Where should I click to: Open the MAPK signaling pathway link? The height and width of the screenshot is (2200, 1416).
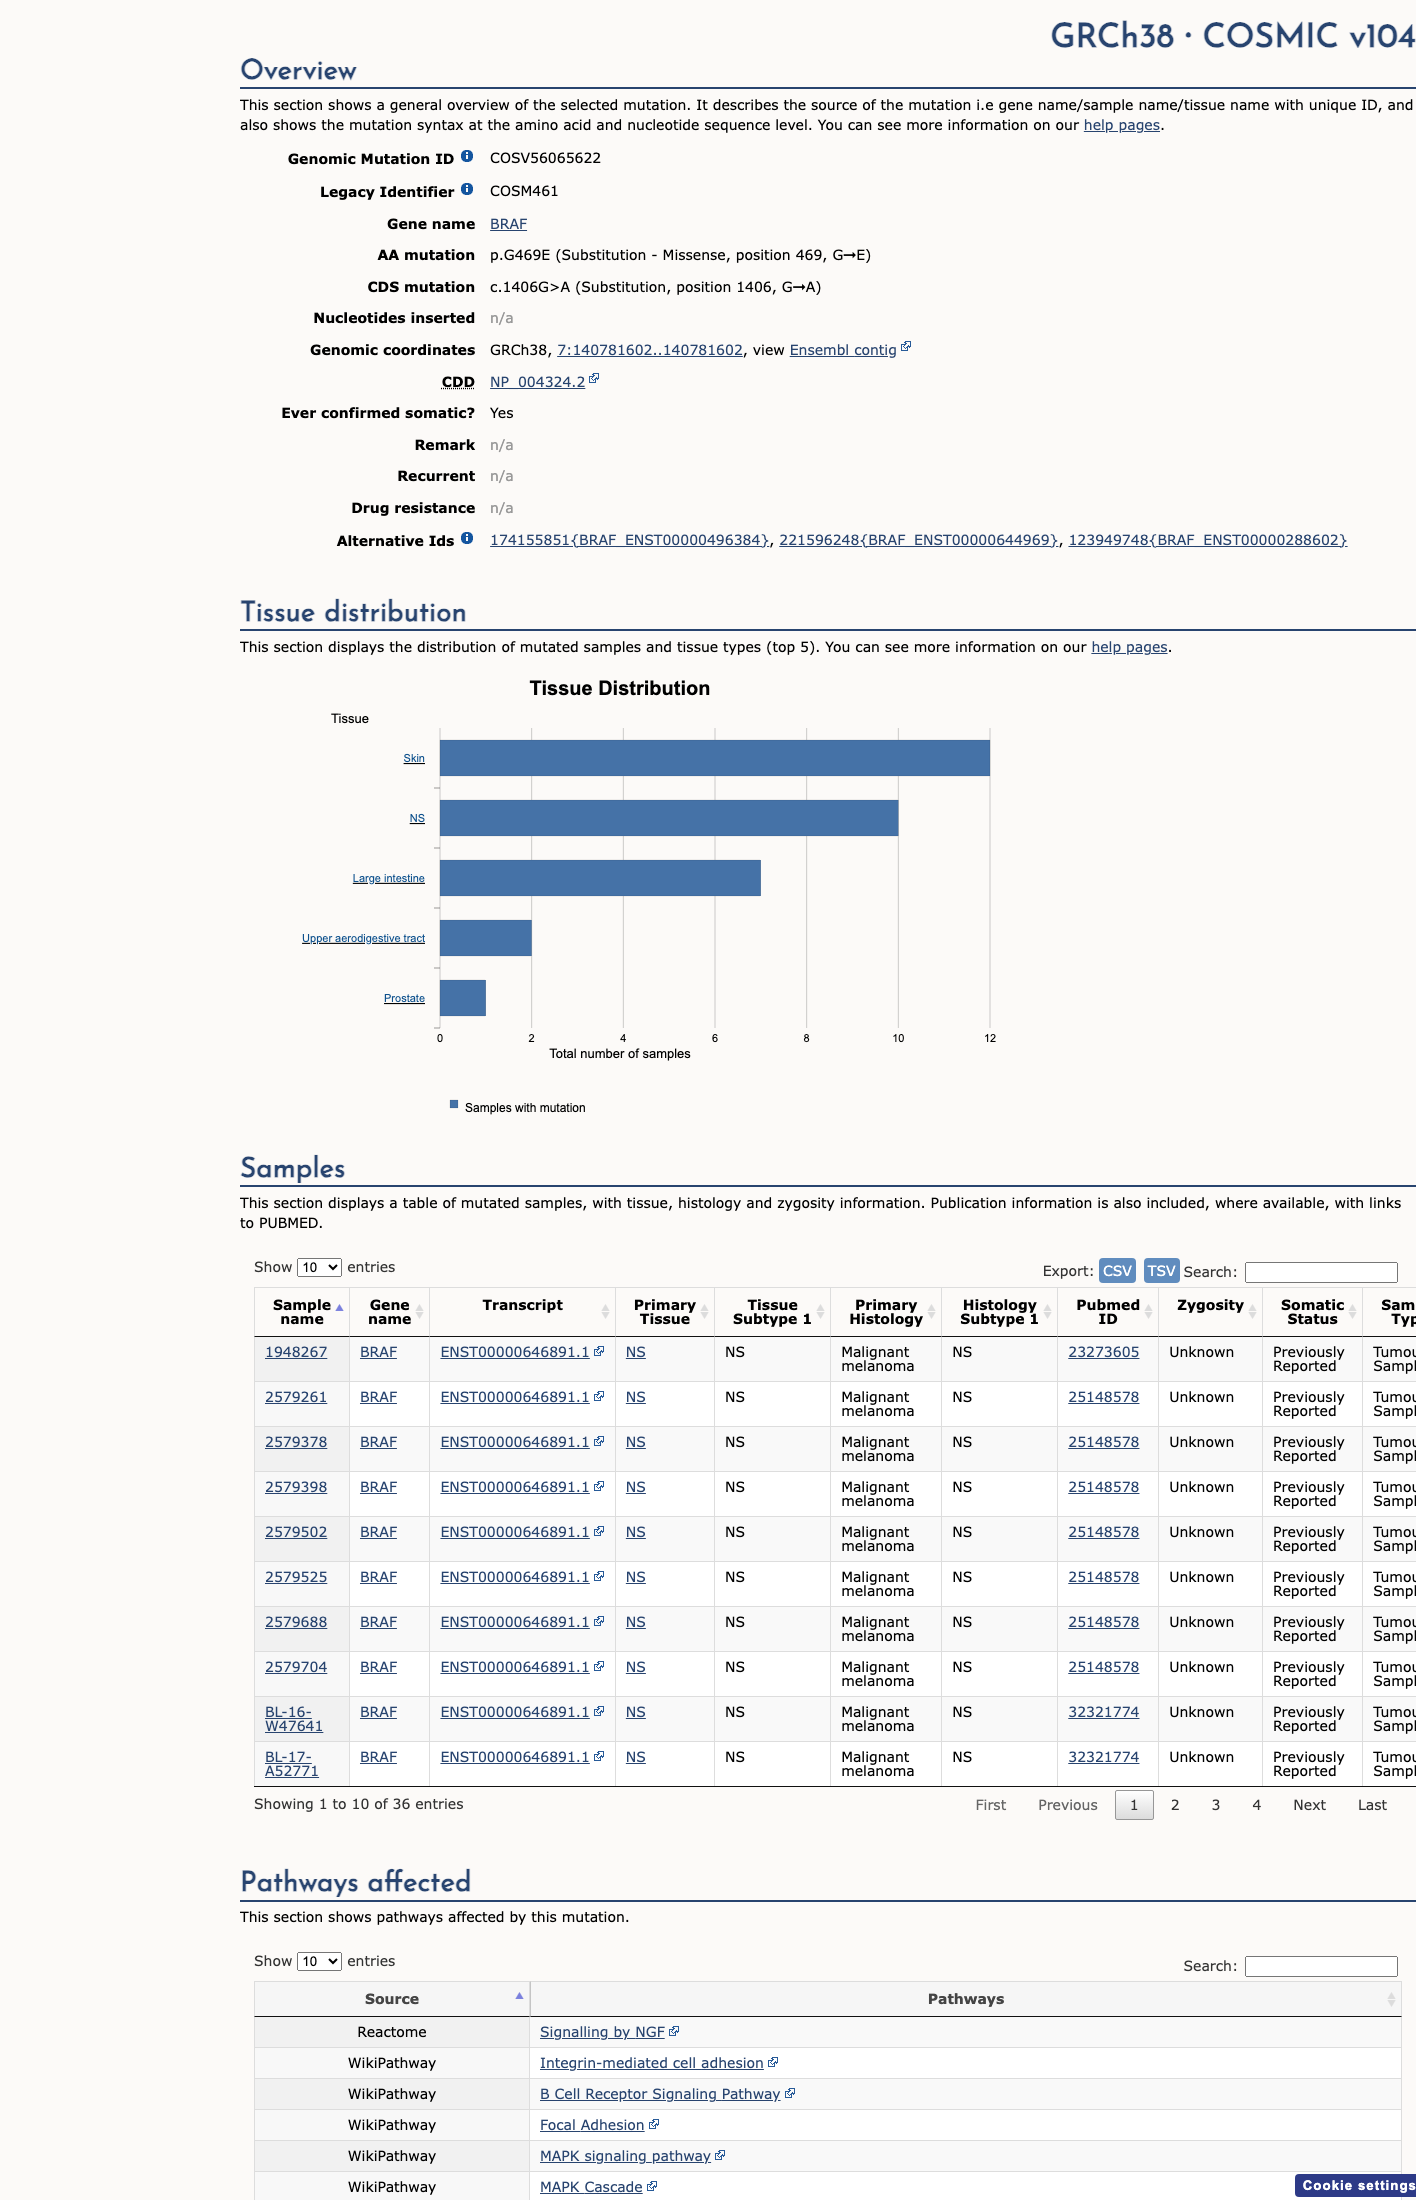tap(625, 2156)
